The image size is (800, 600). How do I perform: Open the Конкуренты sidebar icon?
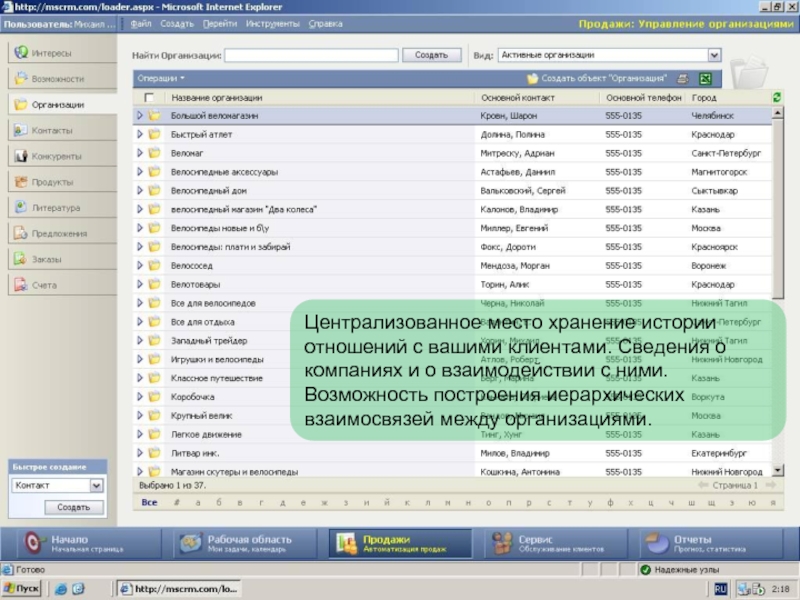21,156
